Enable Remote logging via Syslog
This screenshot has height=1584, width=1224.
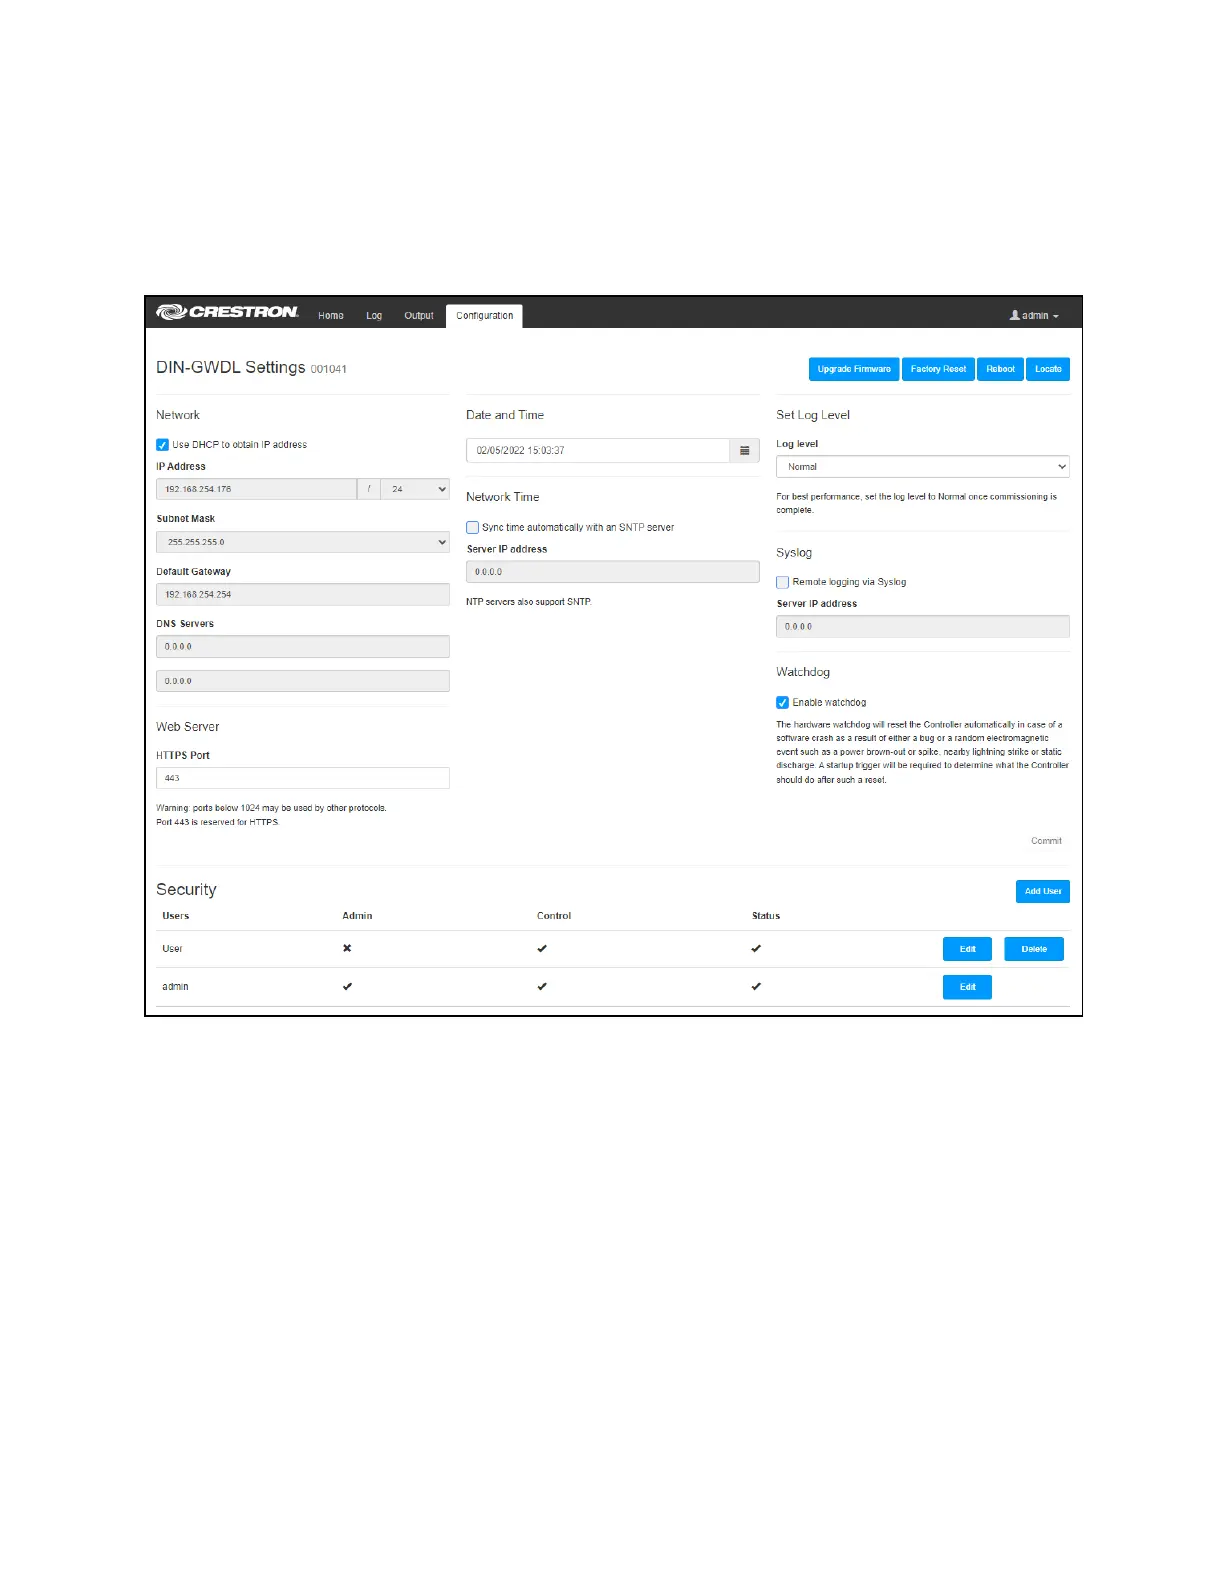click(x=783, y=582)
